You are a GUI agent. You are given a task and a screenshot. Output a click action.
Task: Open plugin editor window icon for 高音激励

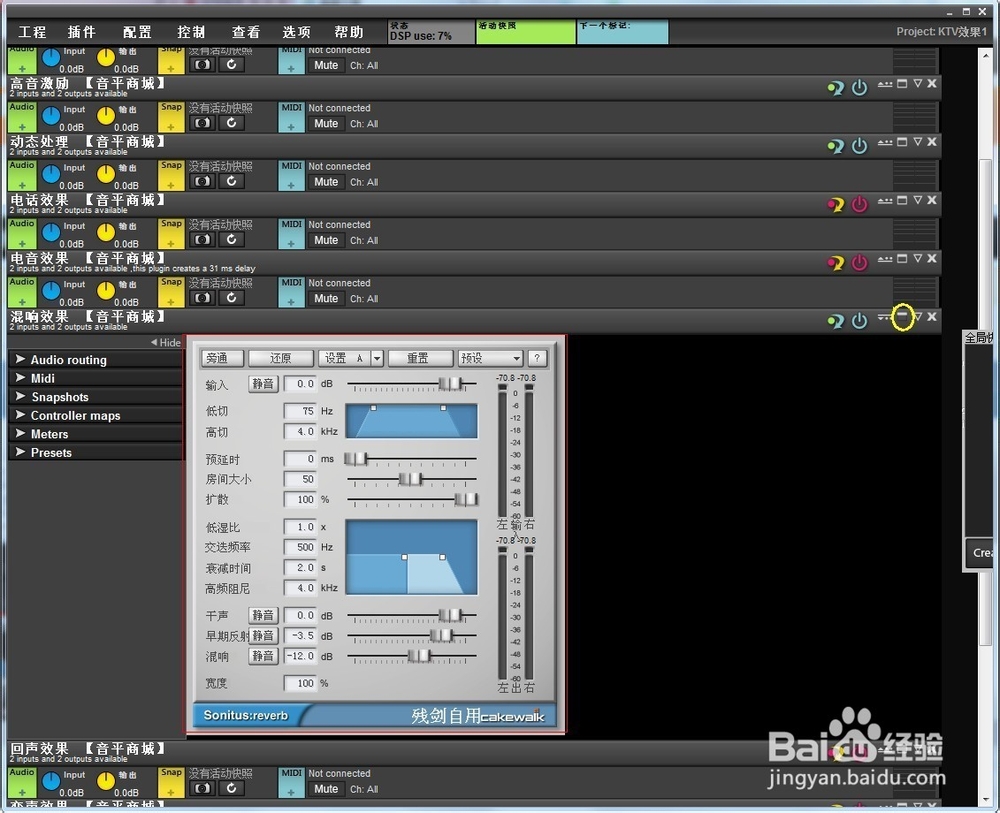click(902, 84)
